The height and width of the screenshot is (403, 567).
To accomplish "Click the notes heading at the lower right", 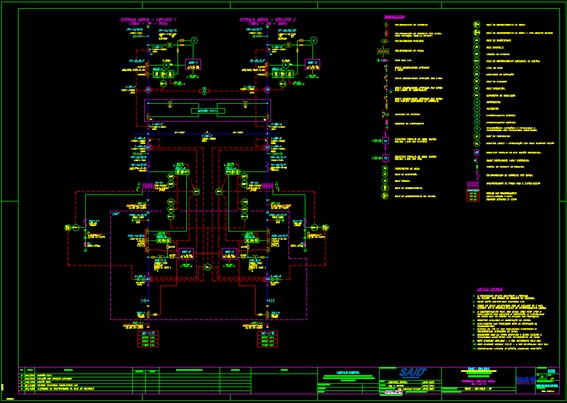I will click(x=489, y=289).
